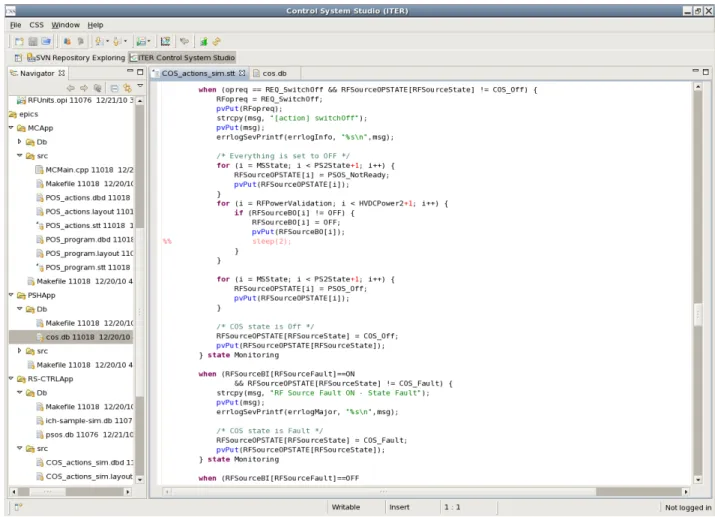Collapse the src folder under RS-CTRLApp
The width and height of the screenshot is (715, 517).
[20, 448]
